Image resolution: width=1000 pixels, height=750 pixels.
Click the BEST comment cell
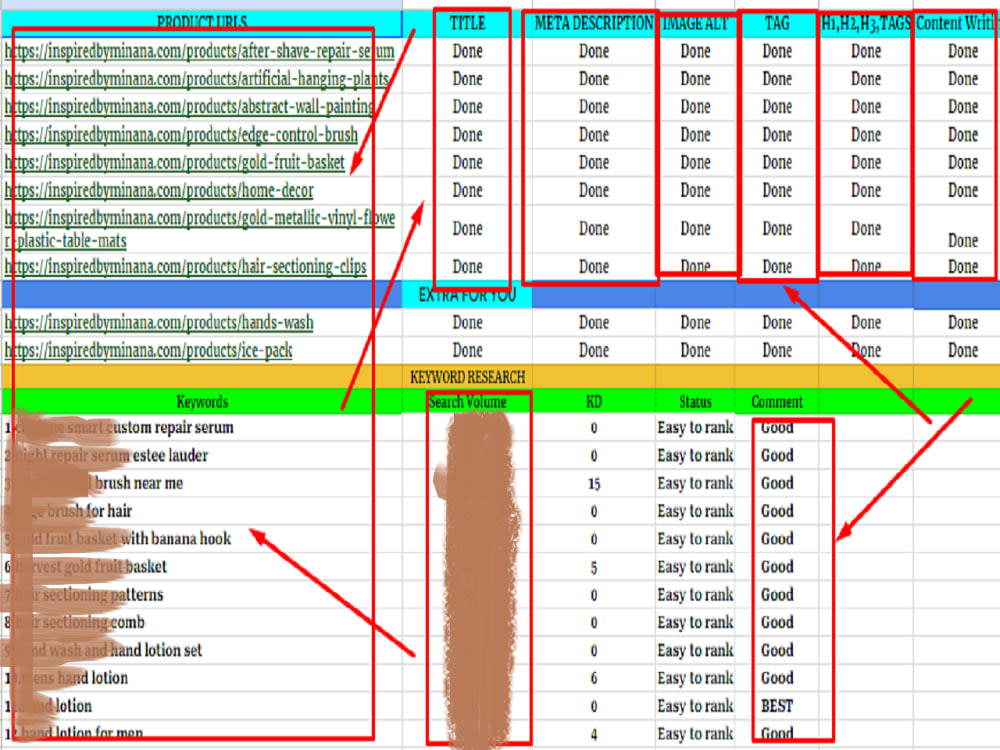tap(777, 707)
